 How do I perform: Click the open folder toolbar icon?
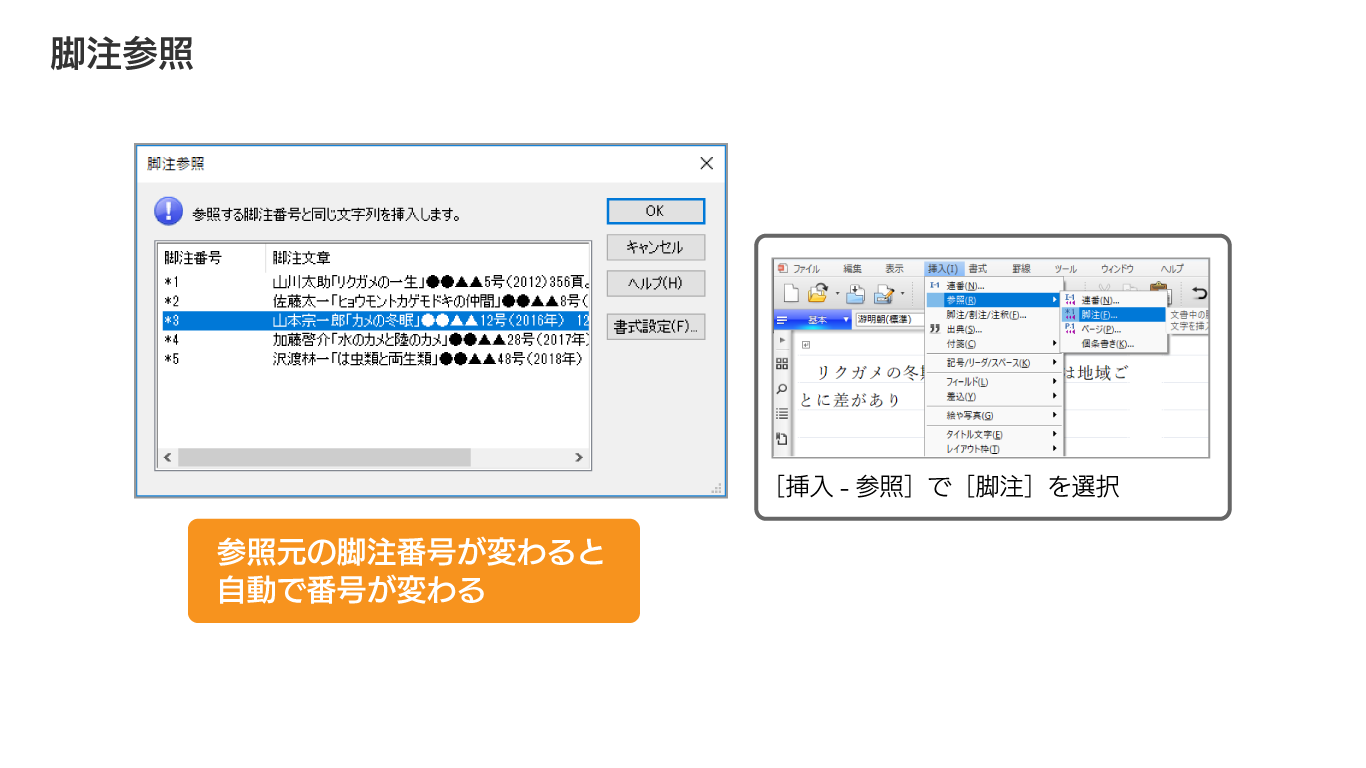[818, 293]
